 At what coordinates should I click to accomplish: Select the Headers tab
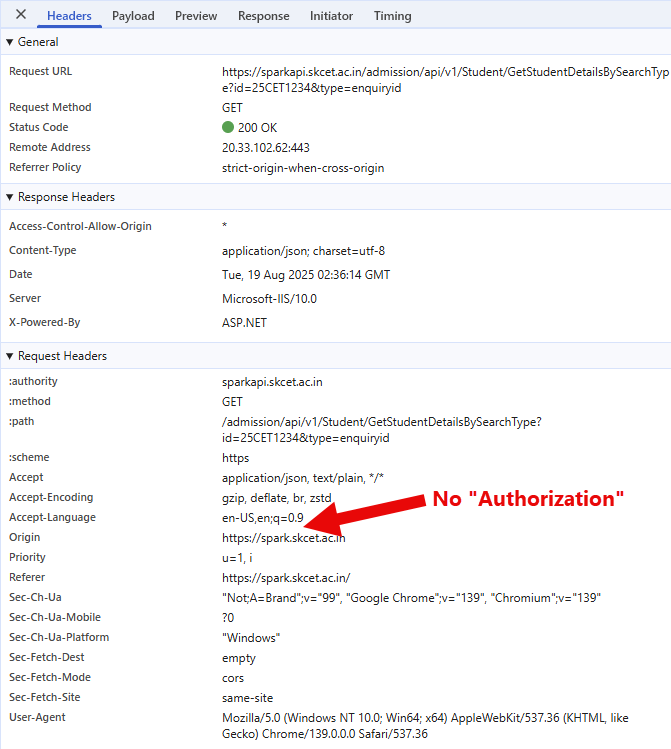point(69,16)
